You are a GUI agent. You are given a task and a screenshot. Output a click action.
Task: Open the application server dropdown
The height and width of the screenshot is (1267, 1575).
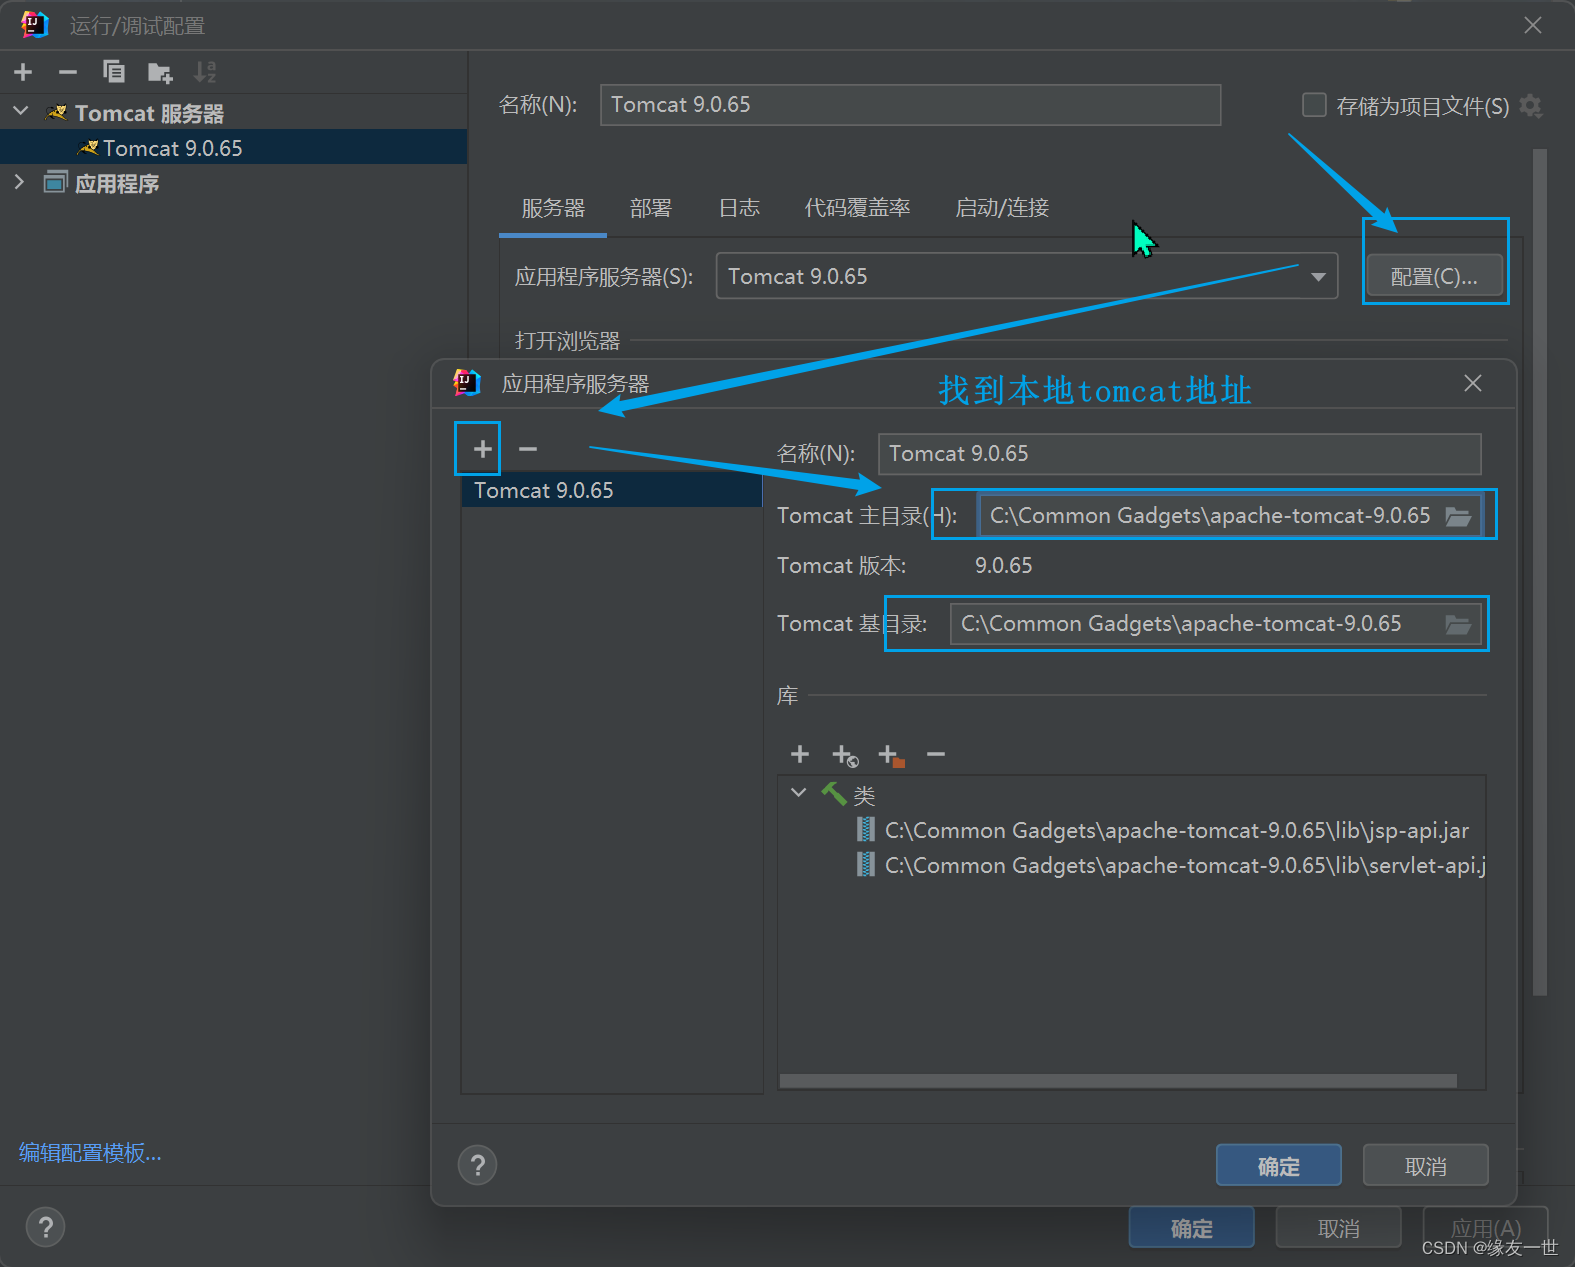[x=1318, y=277]
